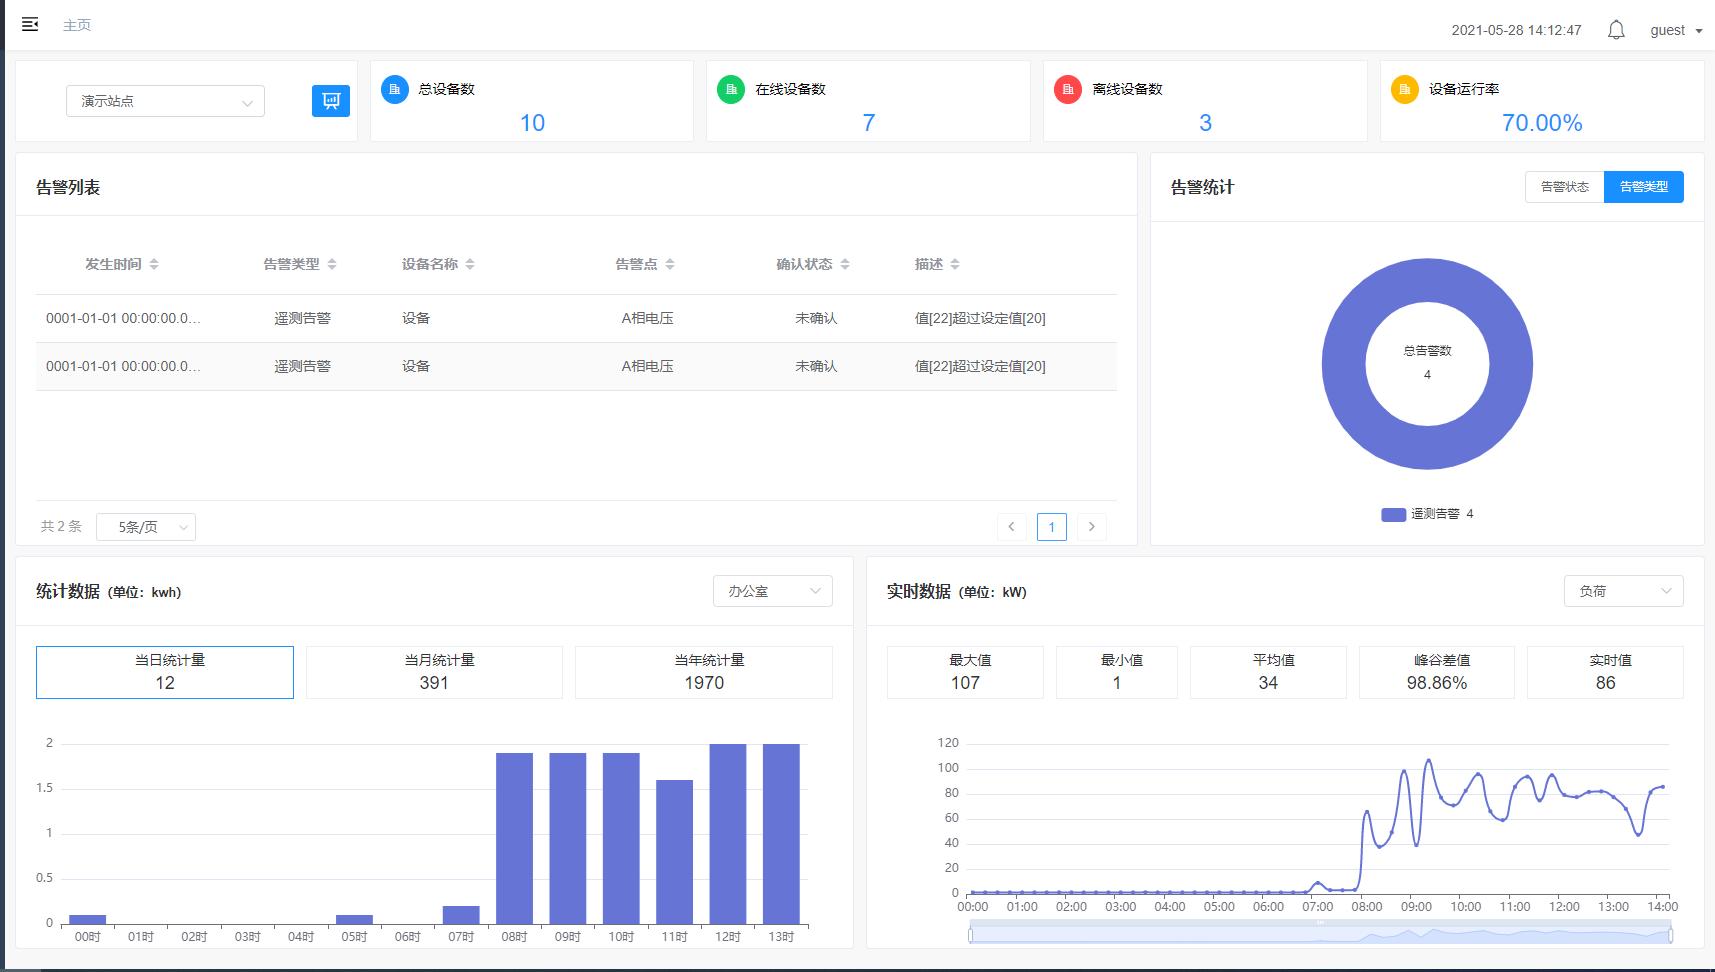Select the 告警类型 statistics view

pyautogui.click(x=1643, y=187)
